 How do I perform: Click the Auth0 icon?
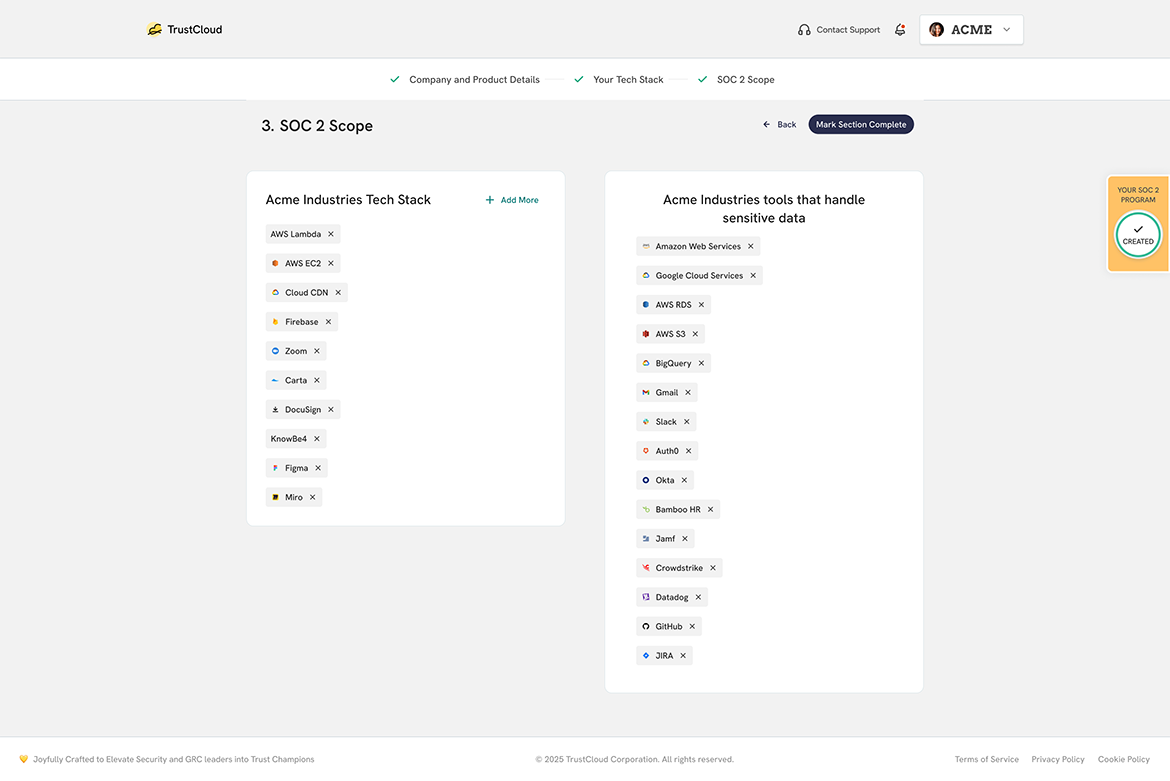(x=646, y=451)
